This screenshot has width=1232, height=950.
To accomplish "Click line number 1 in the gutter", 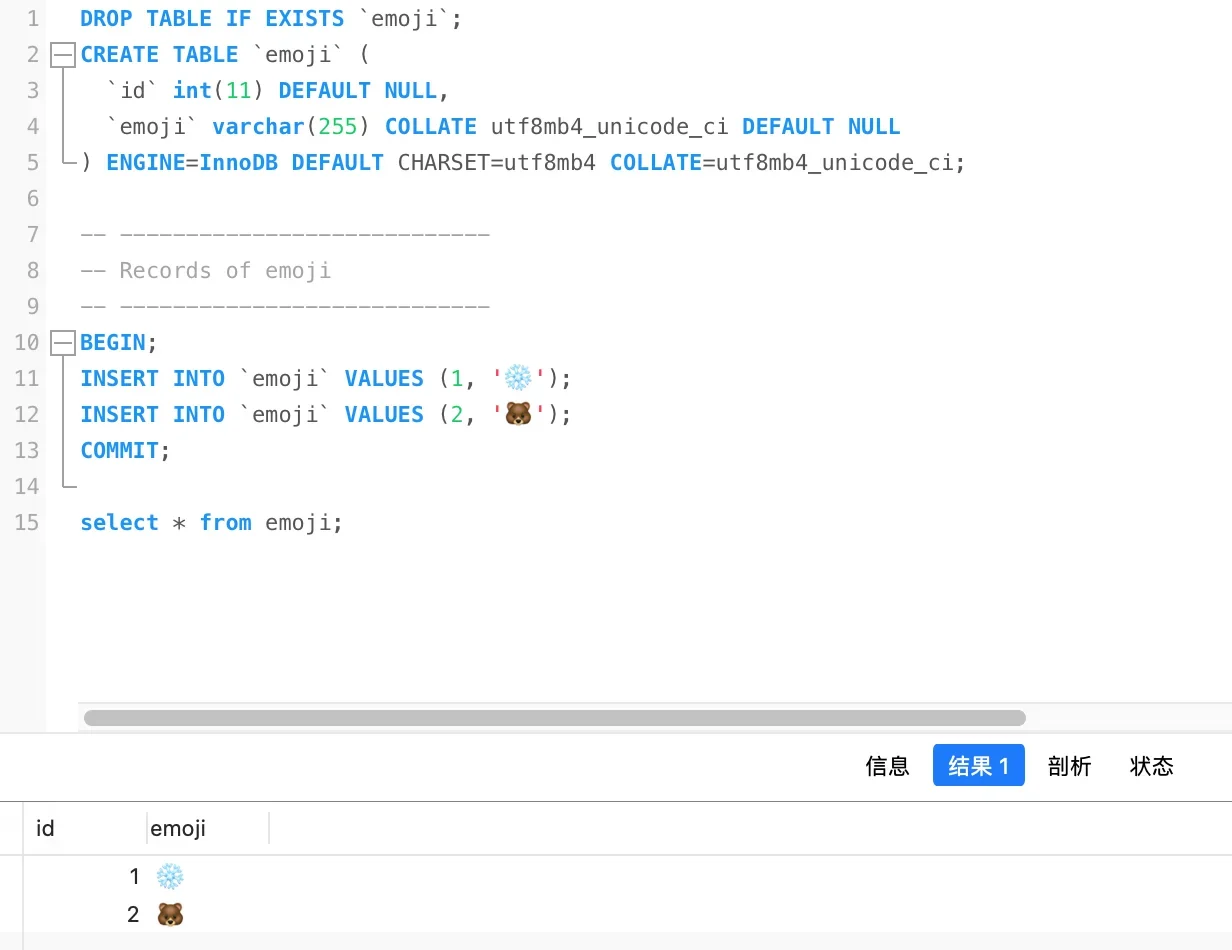I will pos(33,19).
